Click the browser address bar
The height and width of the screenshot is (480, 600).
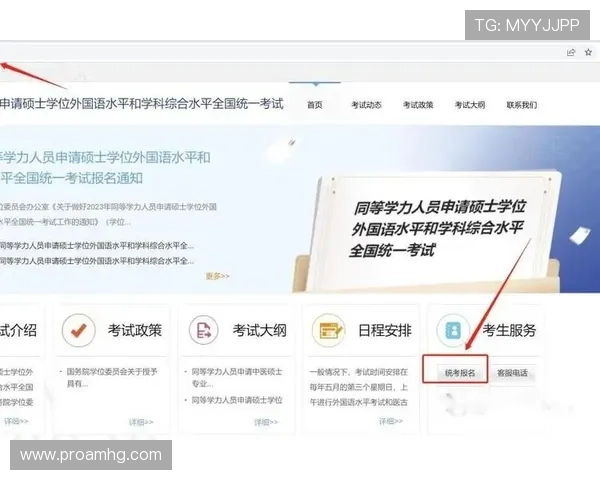(281, 52)
